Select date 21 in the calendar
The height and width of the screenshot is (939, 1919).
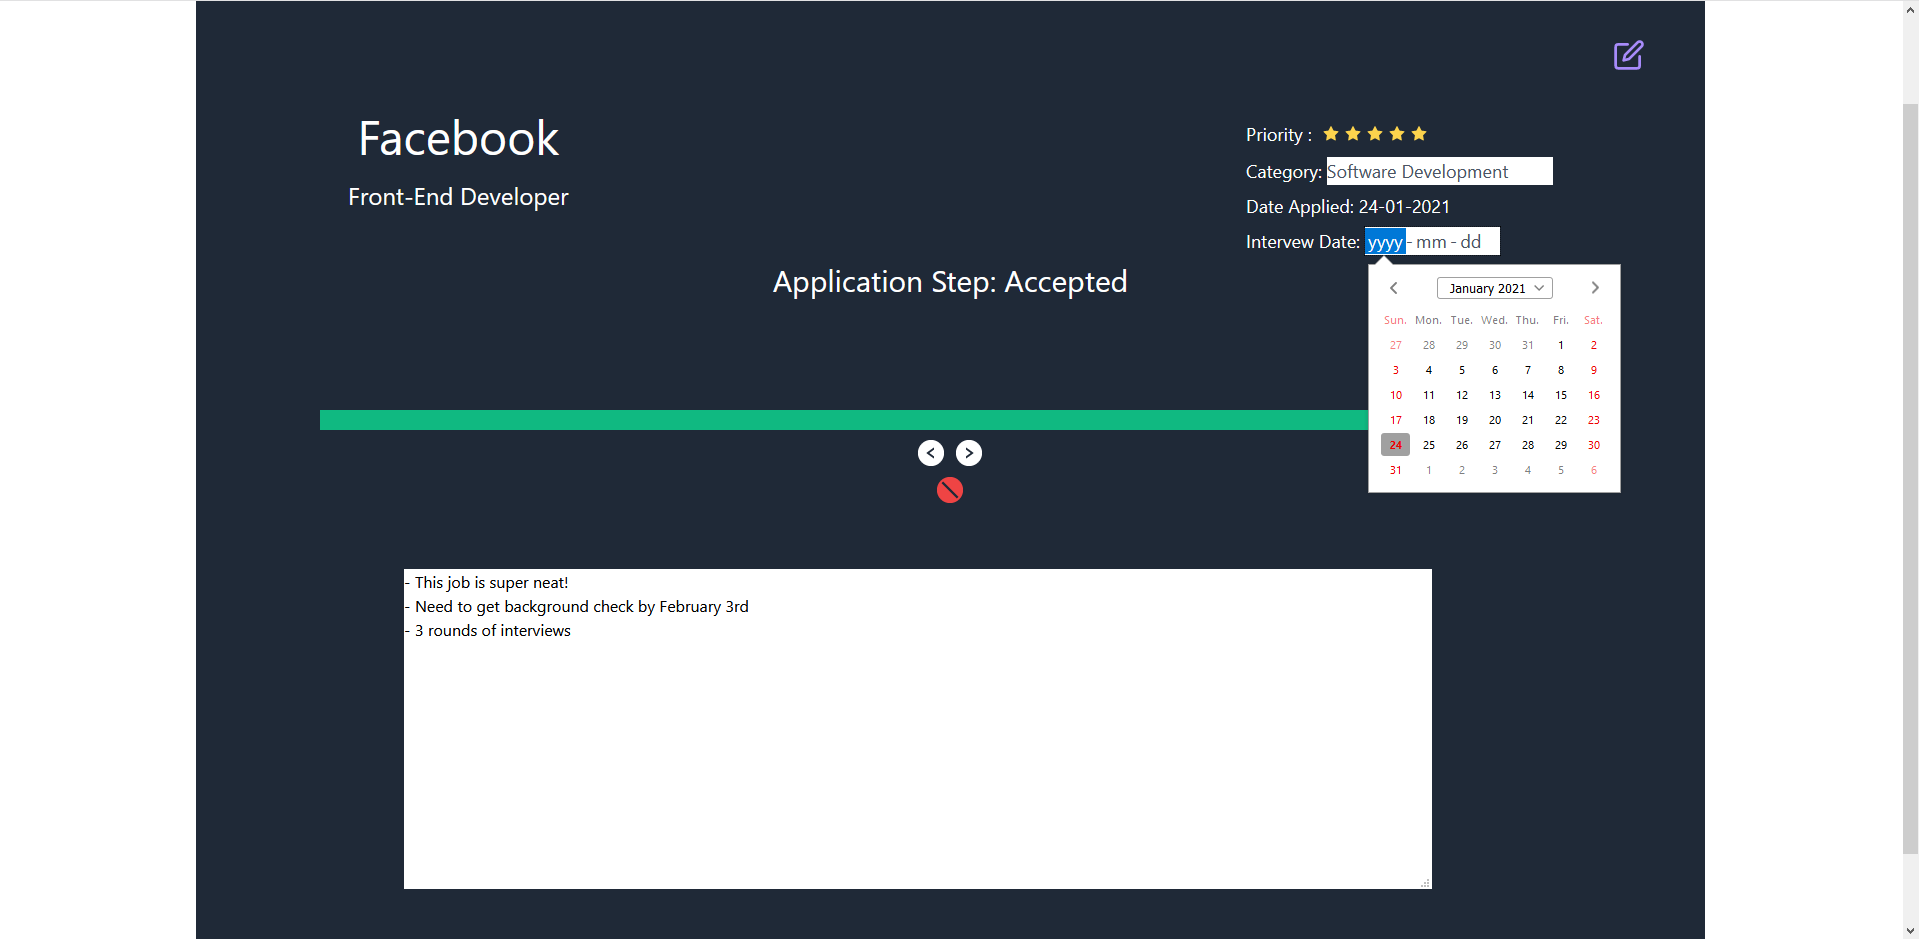coord(1528,420)
